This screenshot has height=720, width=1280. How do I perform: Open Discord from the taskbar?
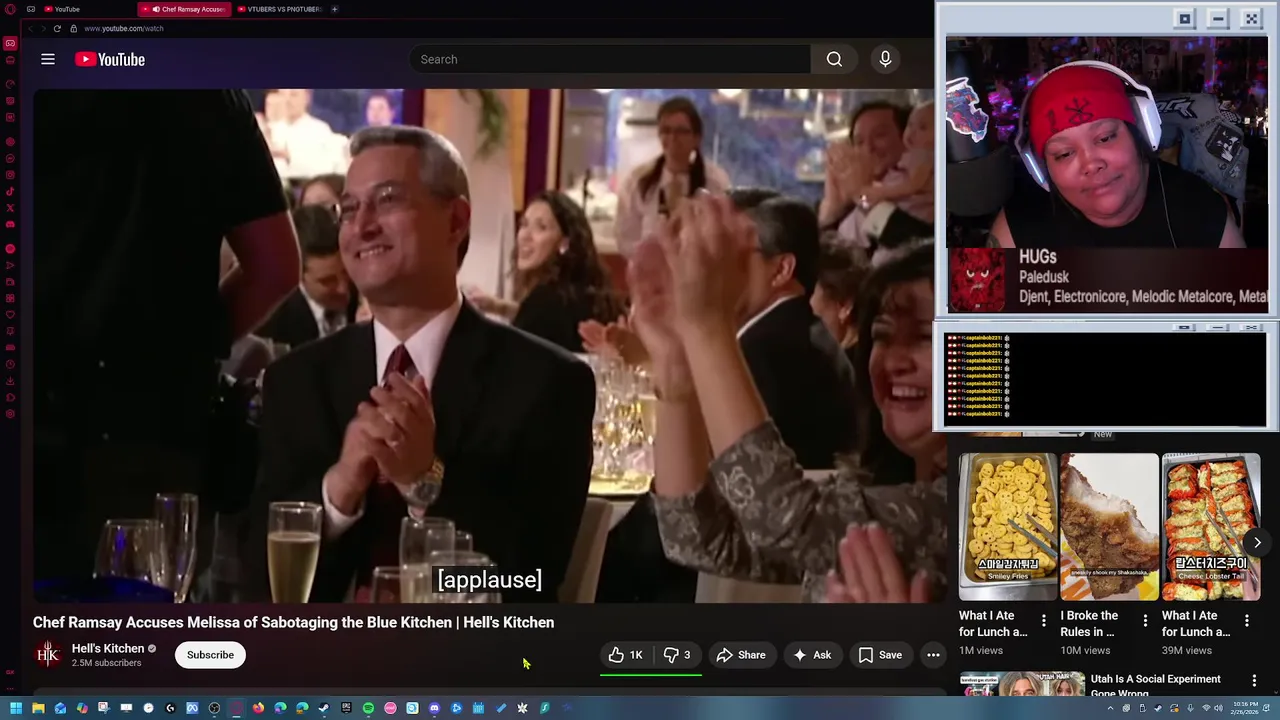434,708
